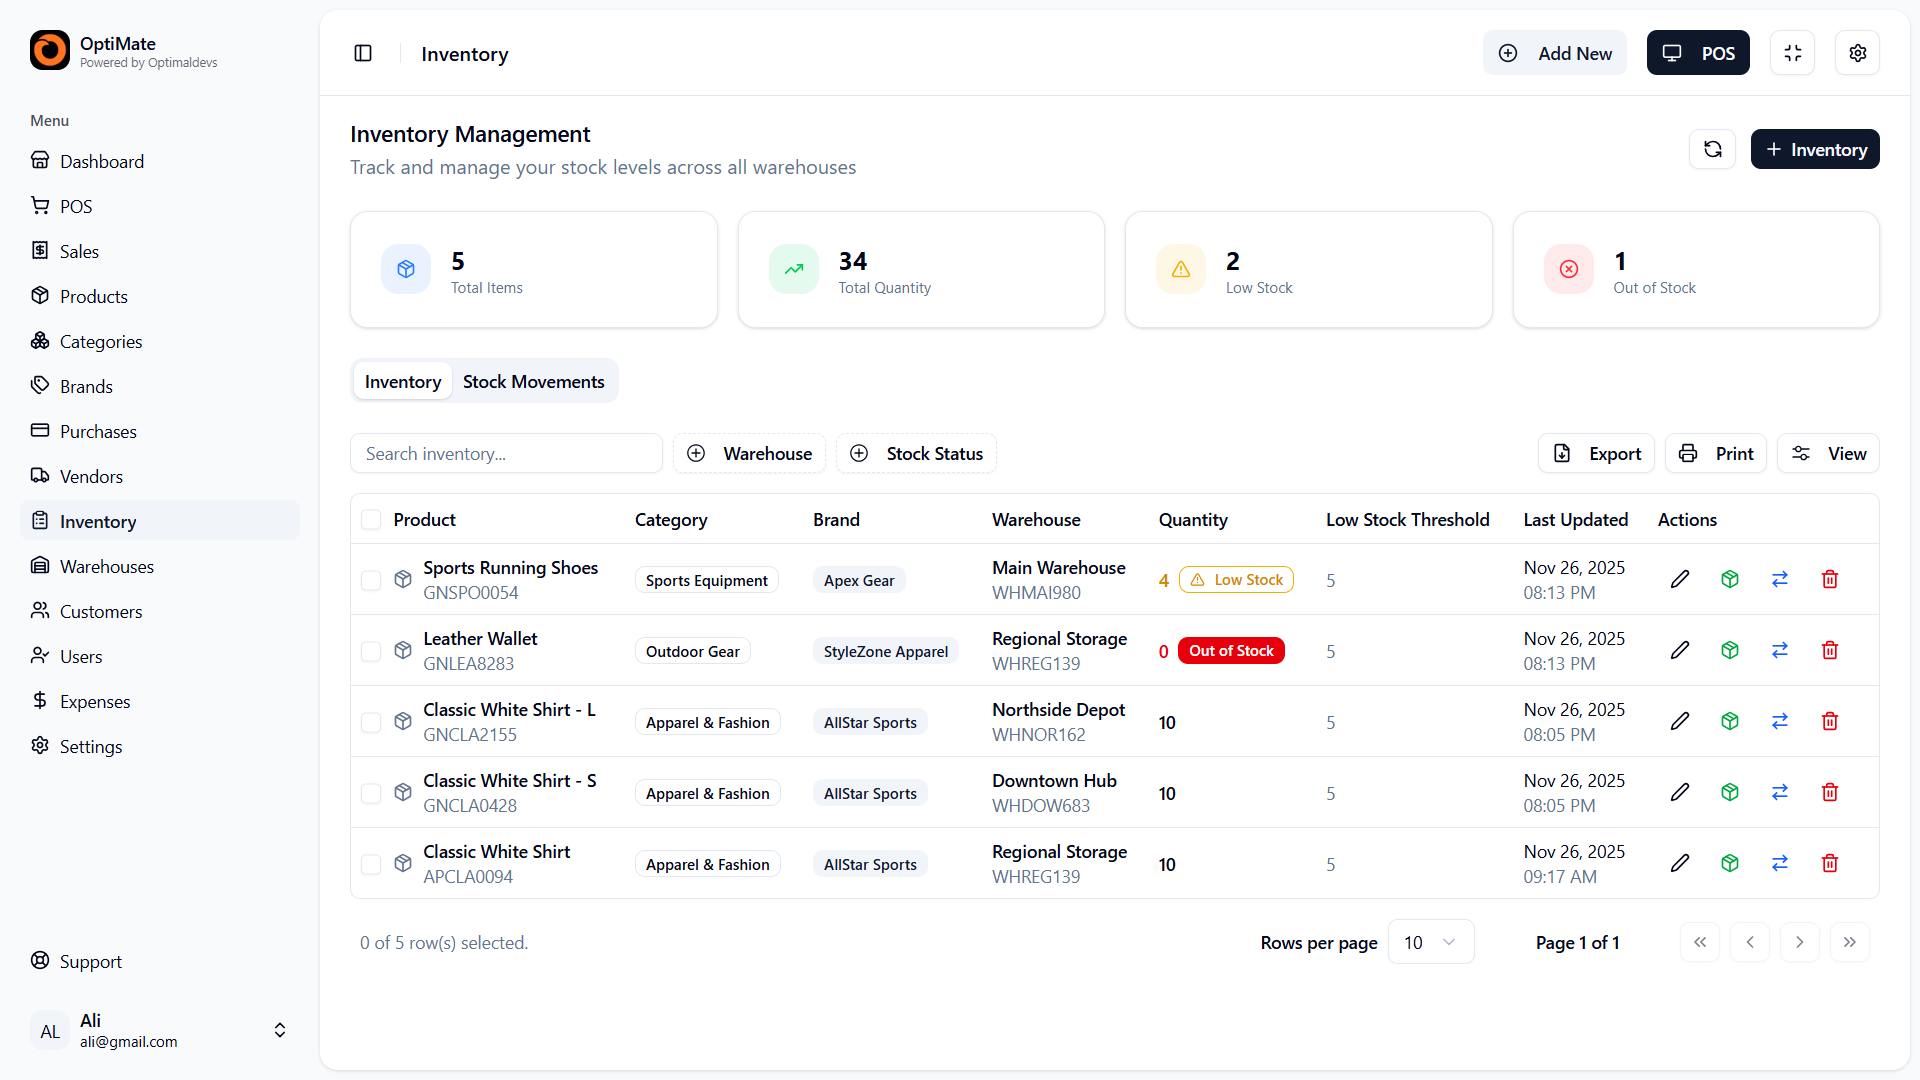The height and width of the screenshot is (1080, 1920).
Task: Open Warehouses from the sidebar menu
Action: [106, 566]
